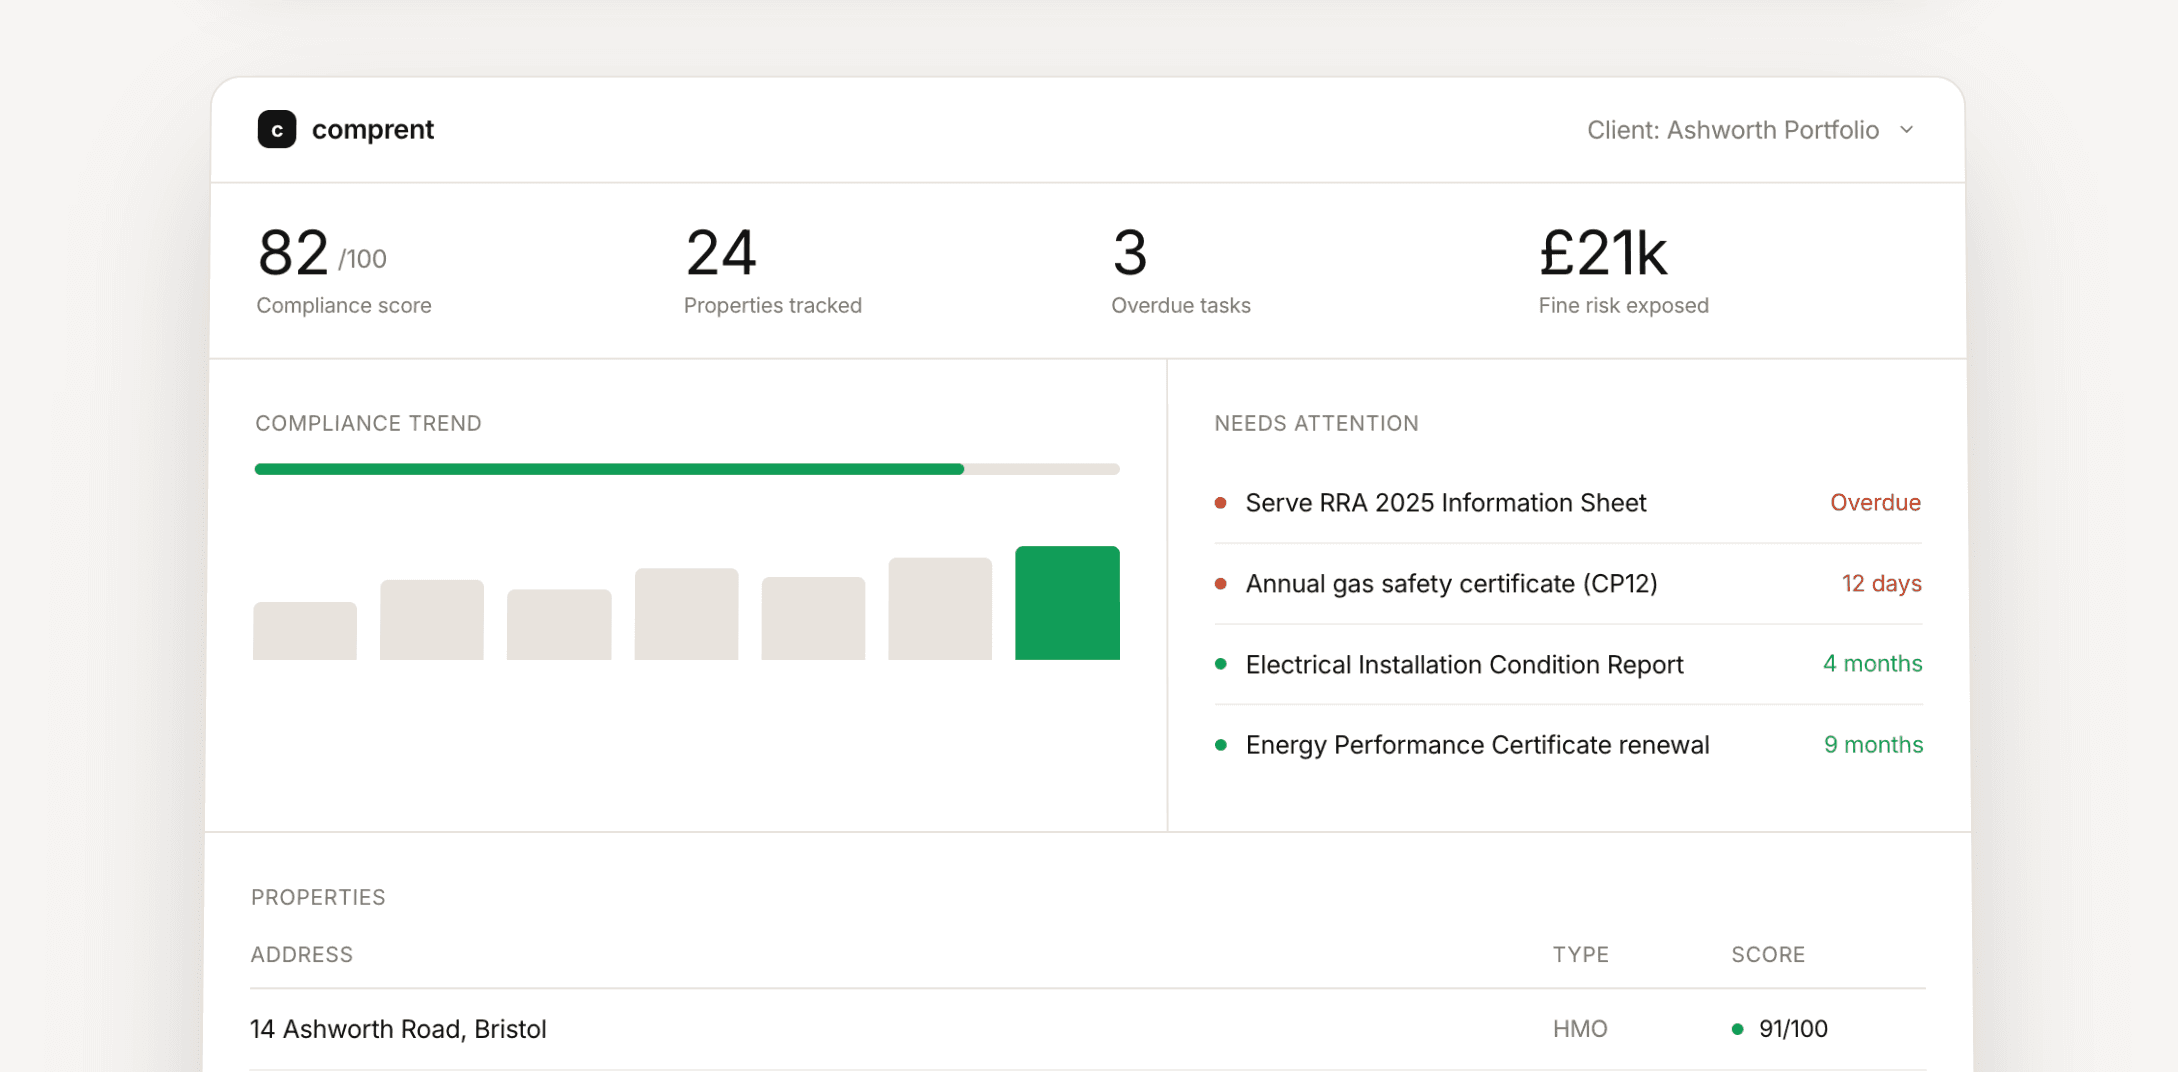The width and height of the screenshot is (2178, 1072).
Task: Sort by the SCORE column header
Action: click(x=1768, y=954)
